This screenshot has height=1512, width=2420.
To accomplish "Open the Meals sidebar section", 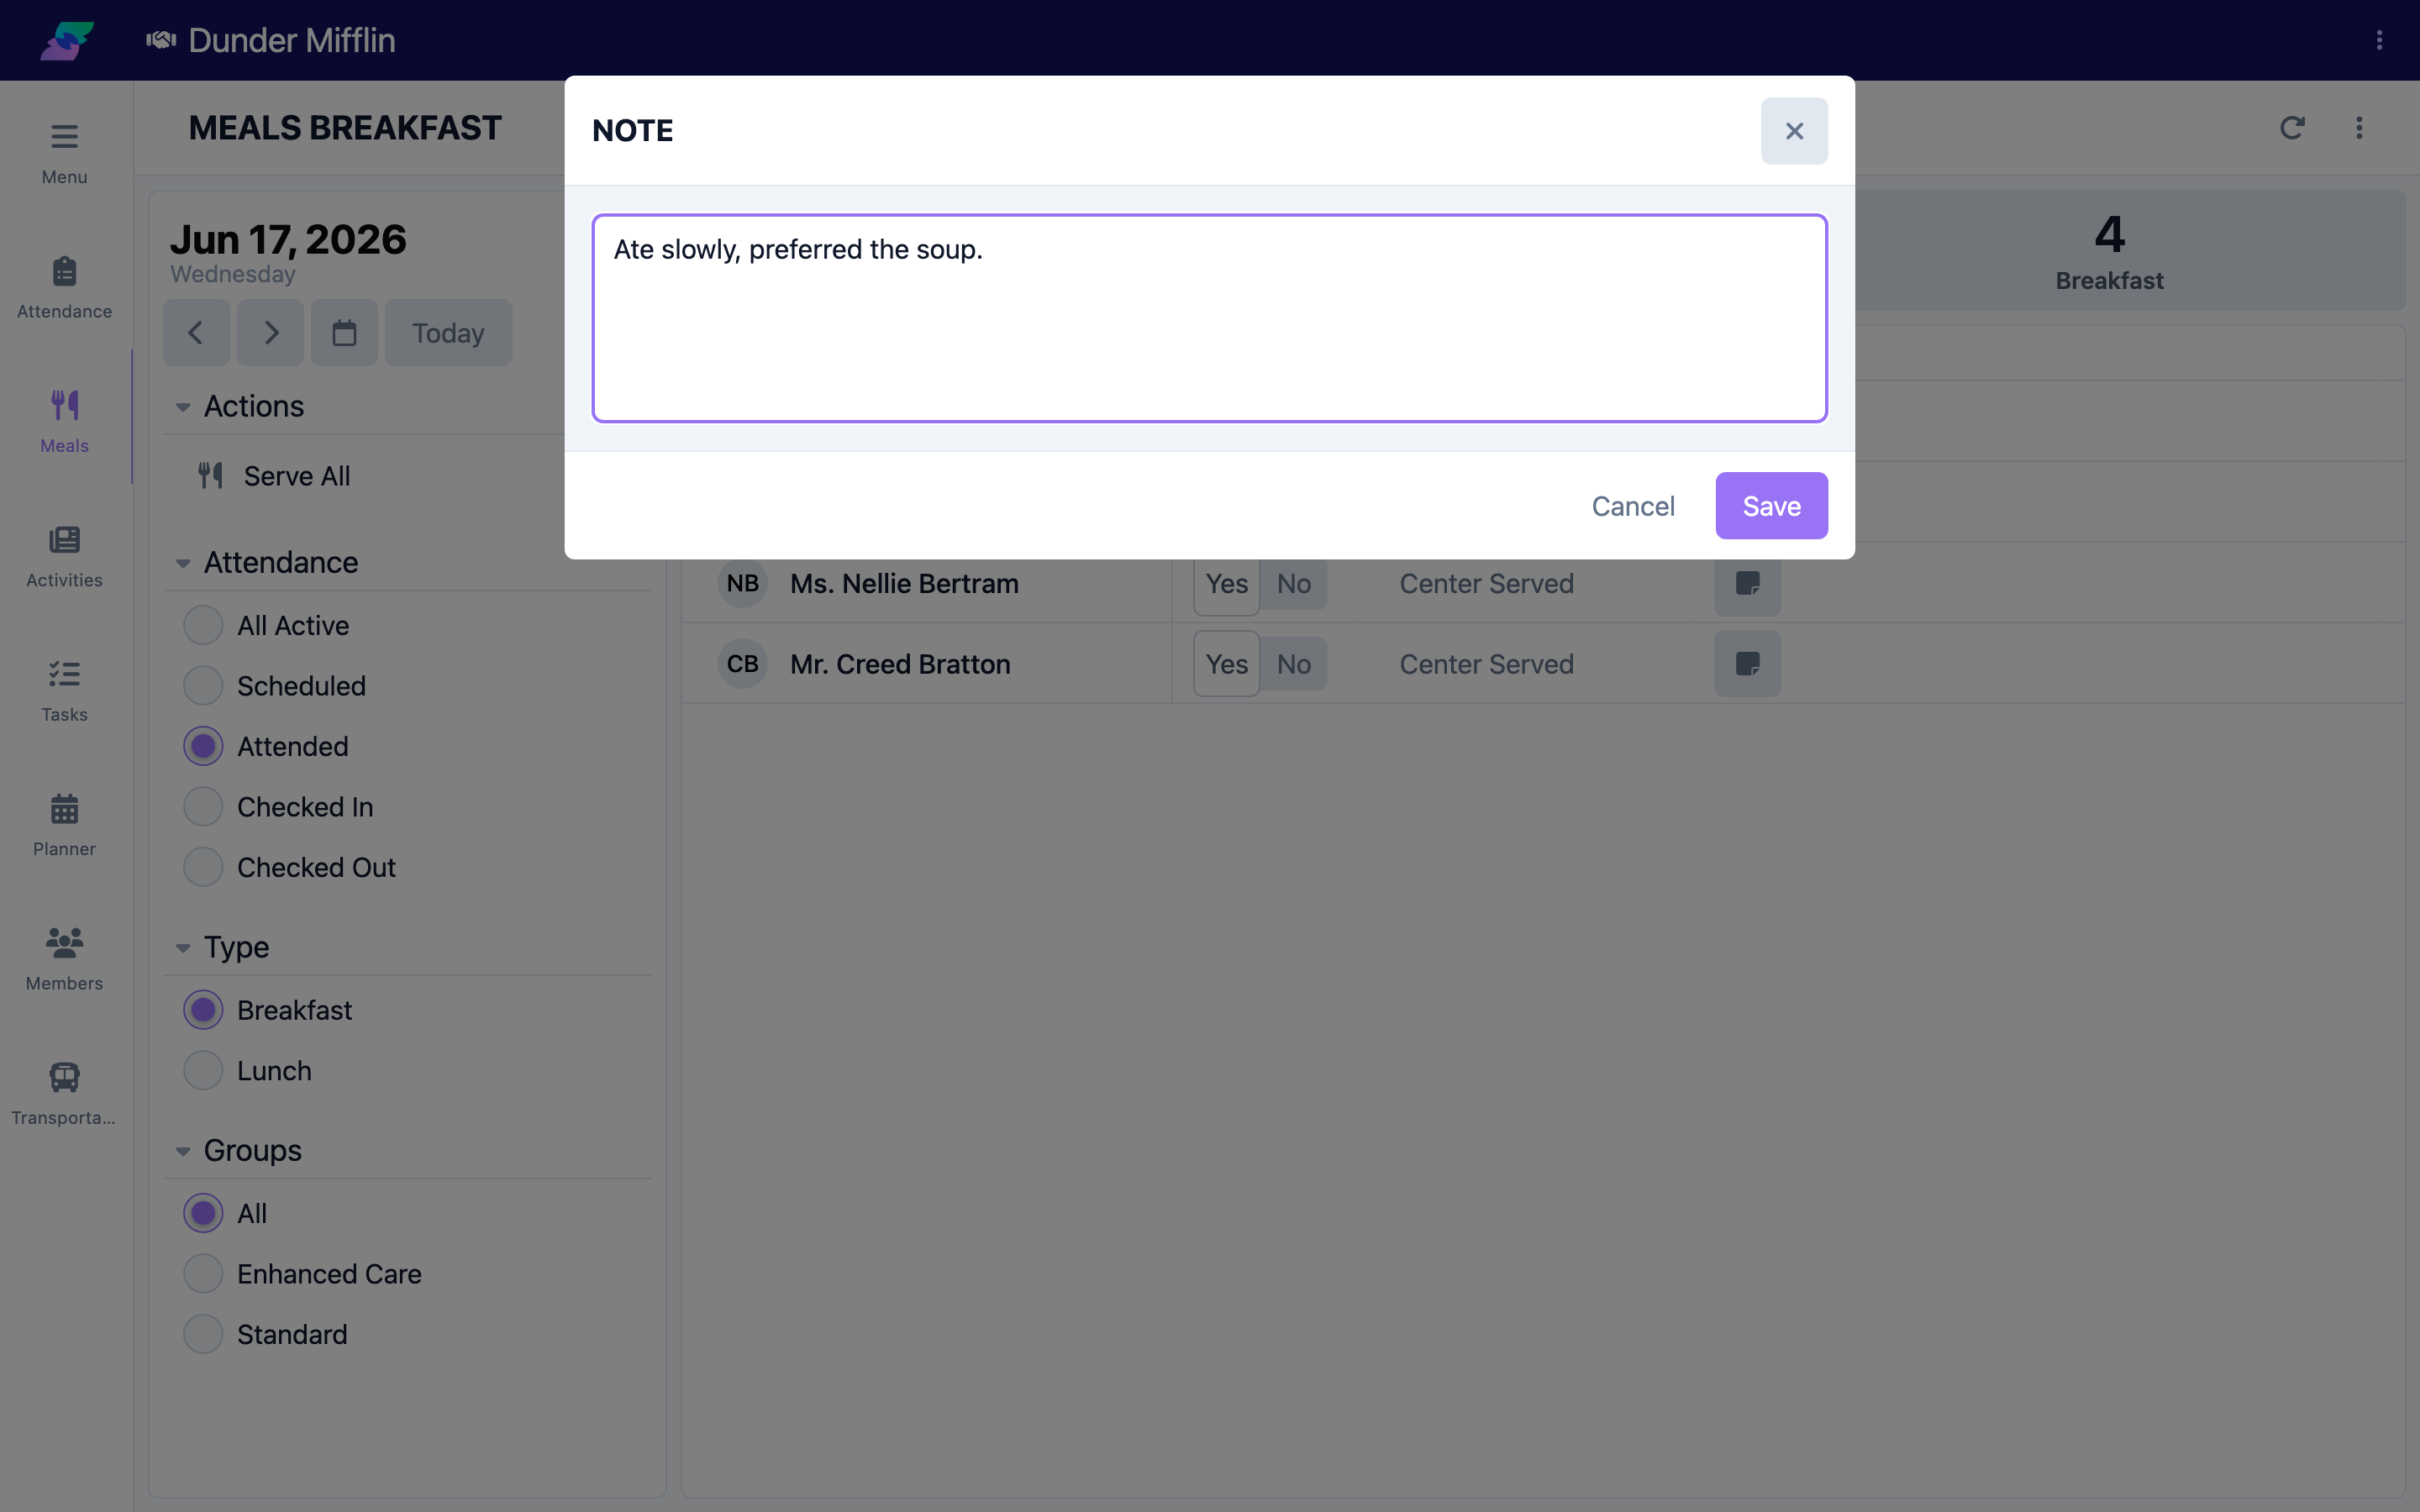I will click(x=64, y=422).
